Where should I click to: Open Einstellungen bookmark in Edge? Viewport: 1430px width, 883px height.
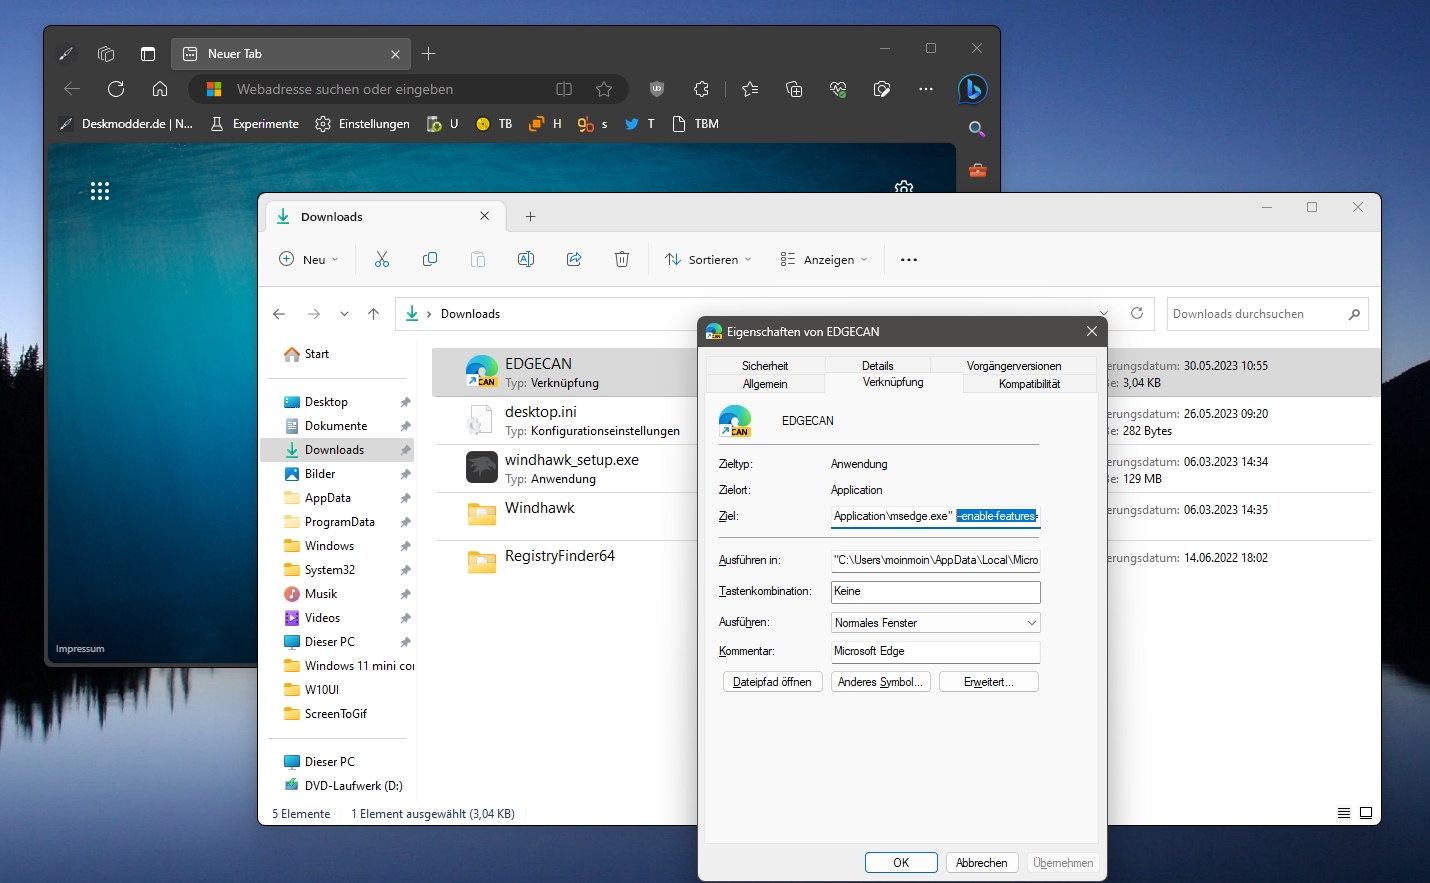tap(363, 124)
